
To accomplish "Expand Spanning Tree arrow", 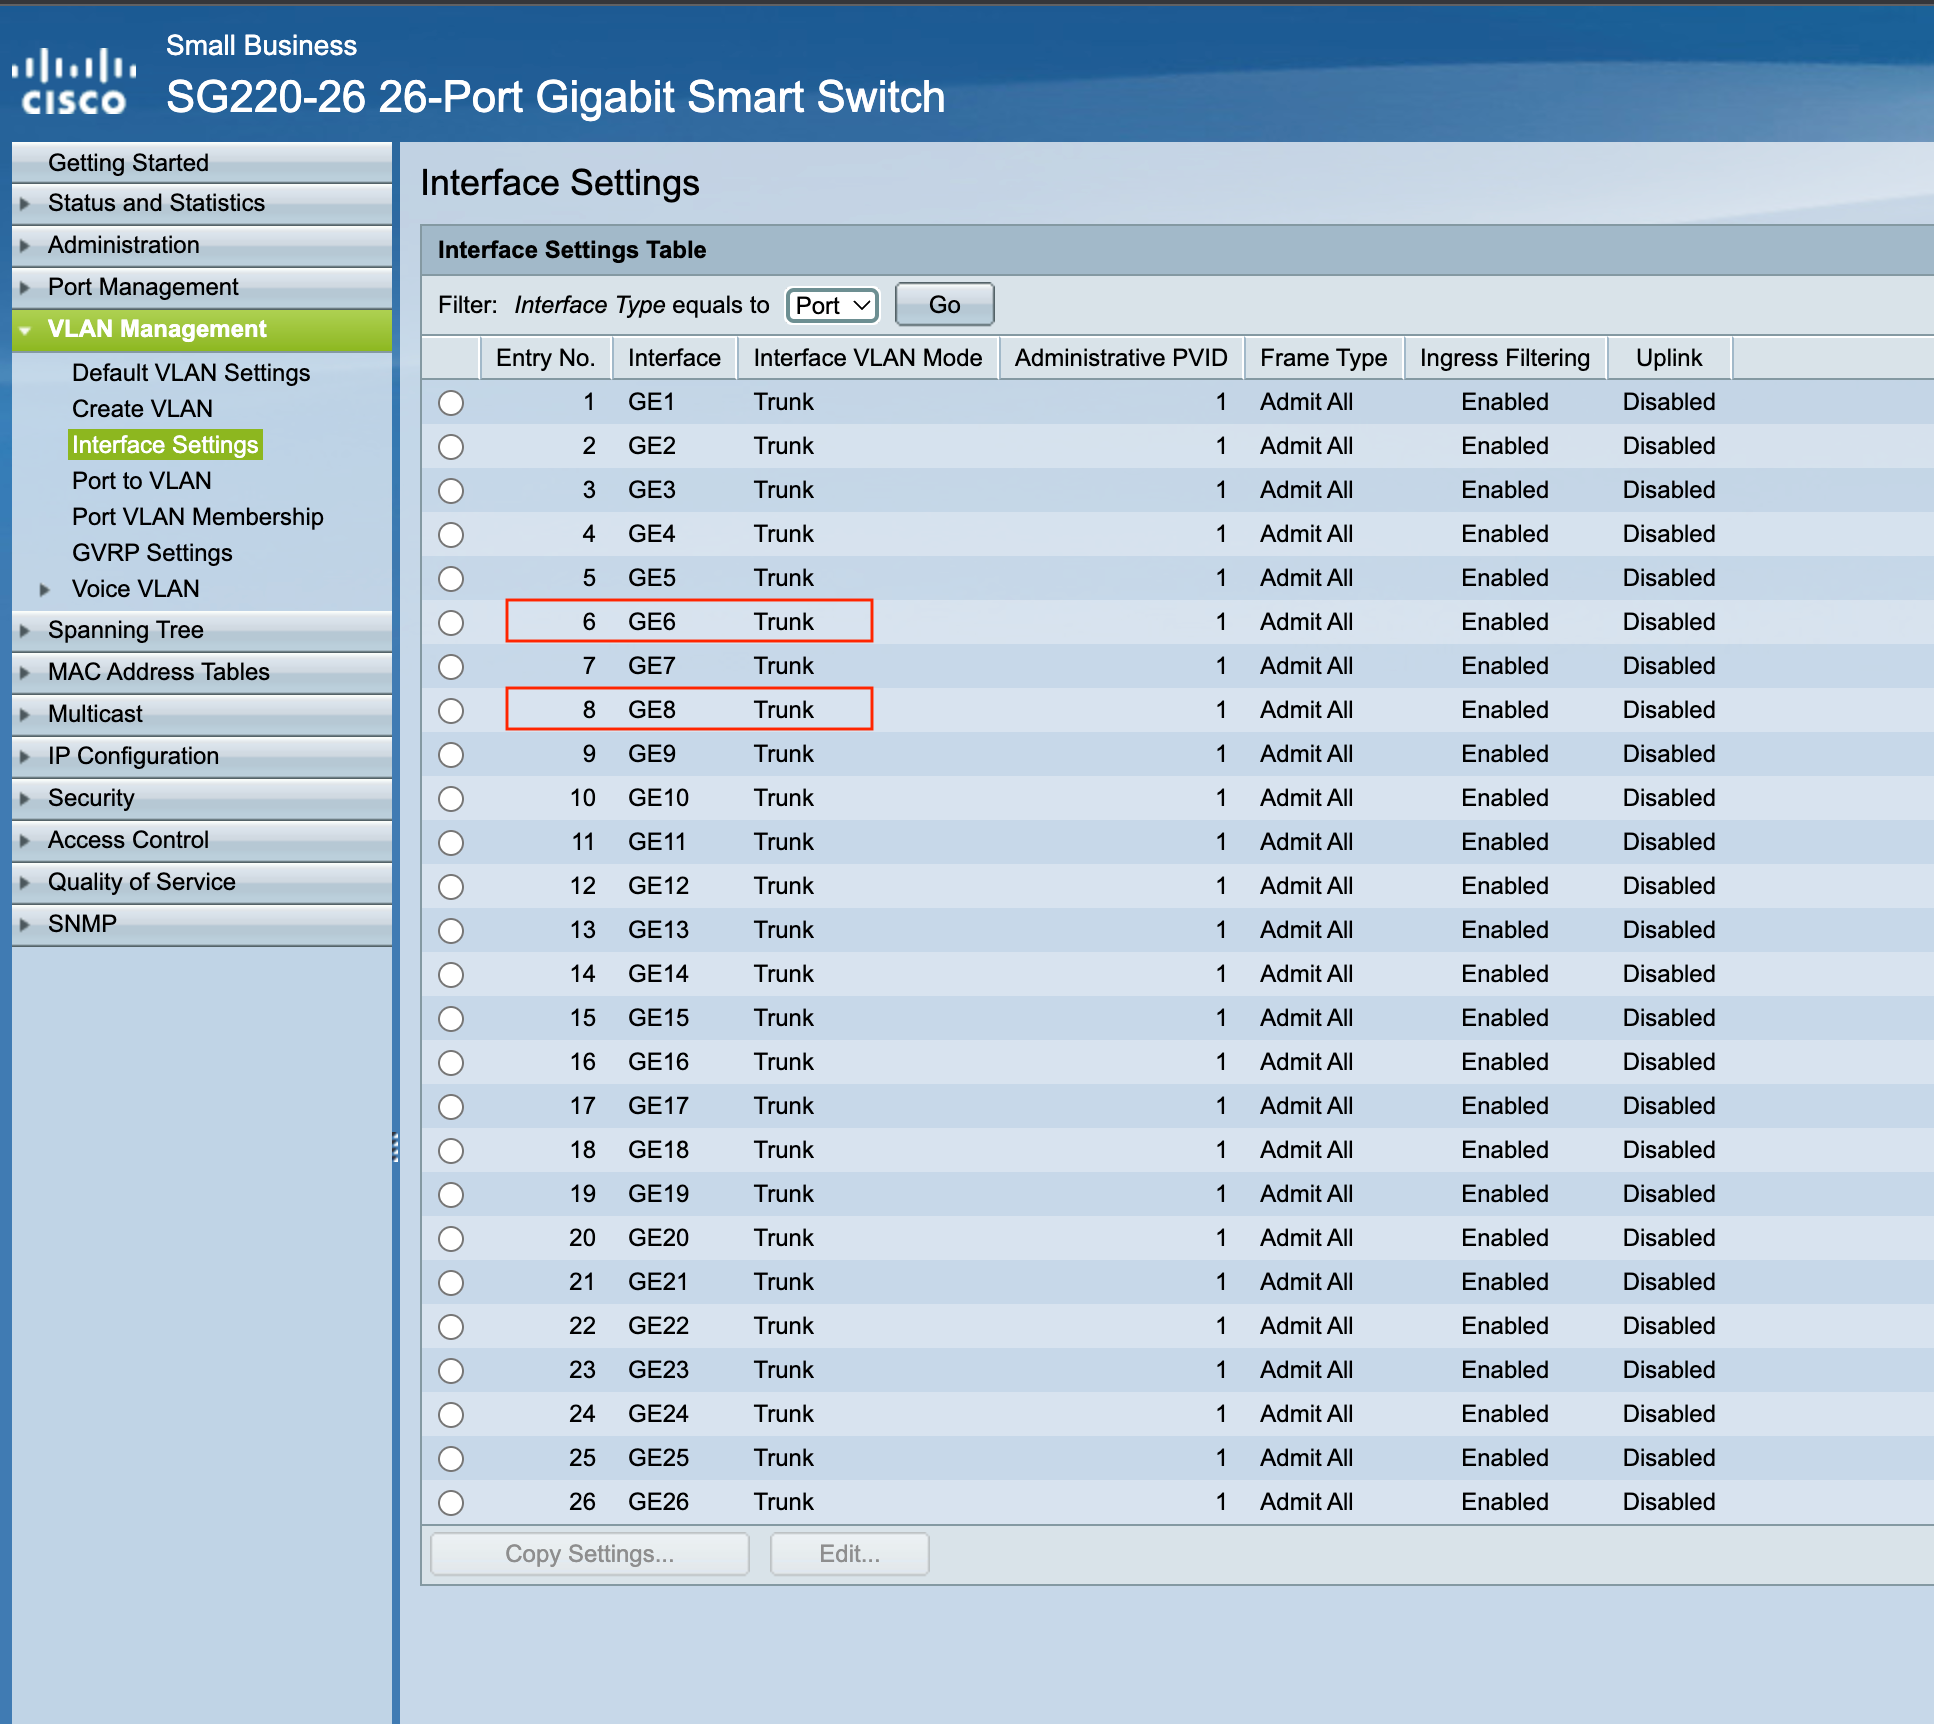I will [25, 631].
